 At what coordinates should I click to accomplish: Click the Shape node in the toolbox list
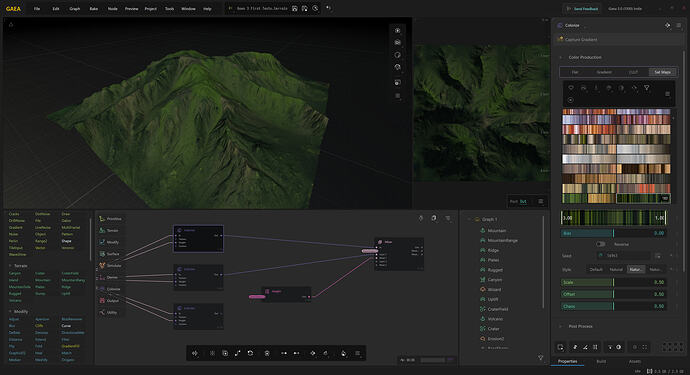point(66,241)
